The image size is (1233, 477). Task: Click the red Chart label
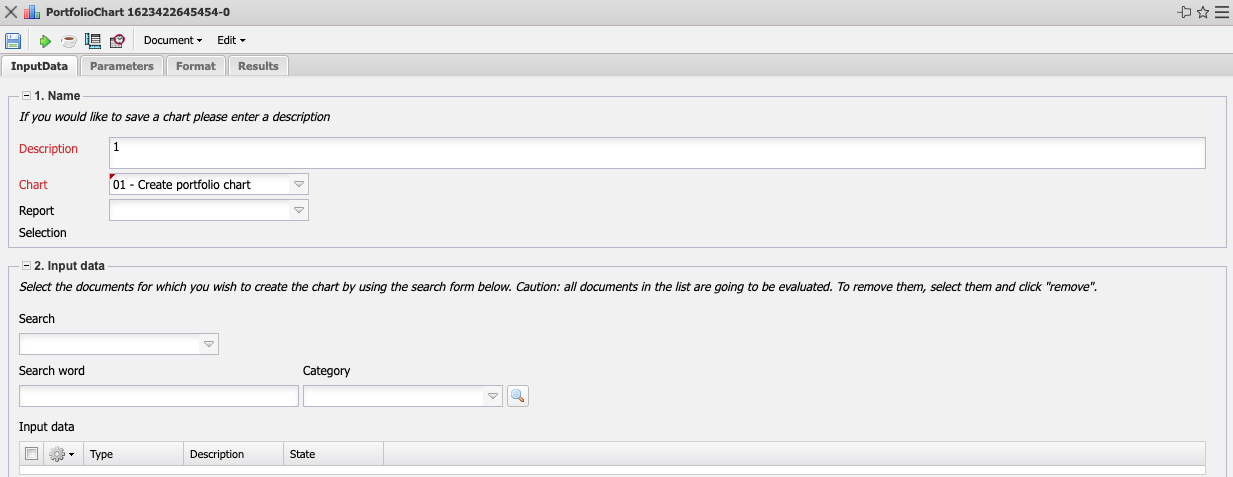tap(33, 185)
